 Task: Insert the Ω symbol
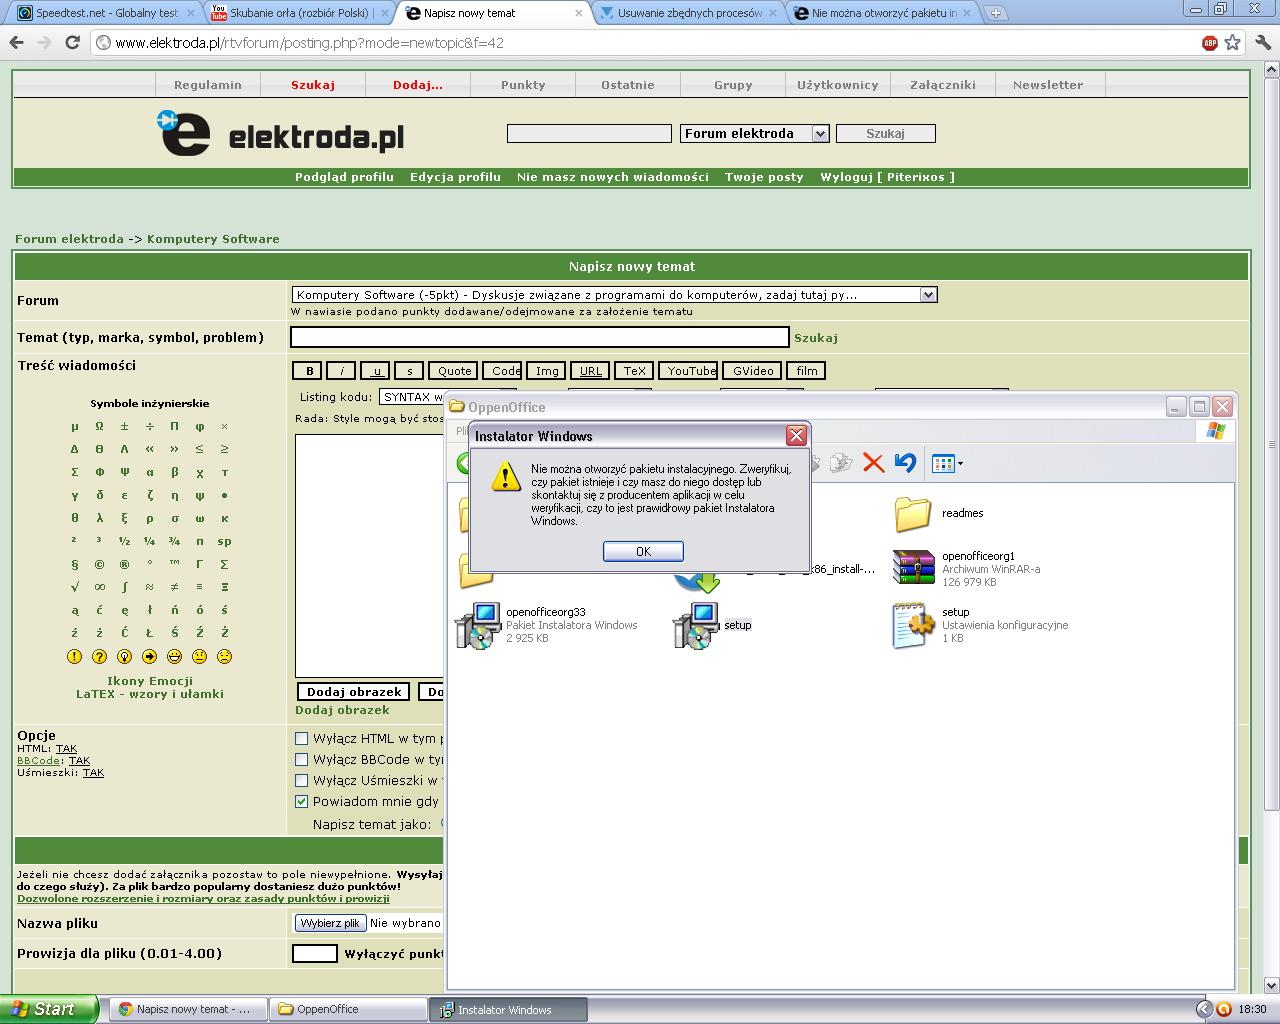[x=99, y=426]
